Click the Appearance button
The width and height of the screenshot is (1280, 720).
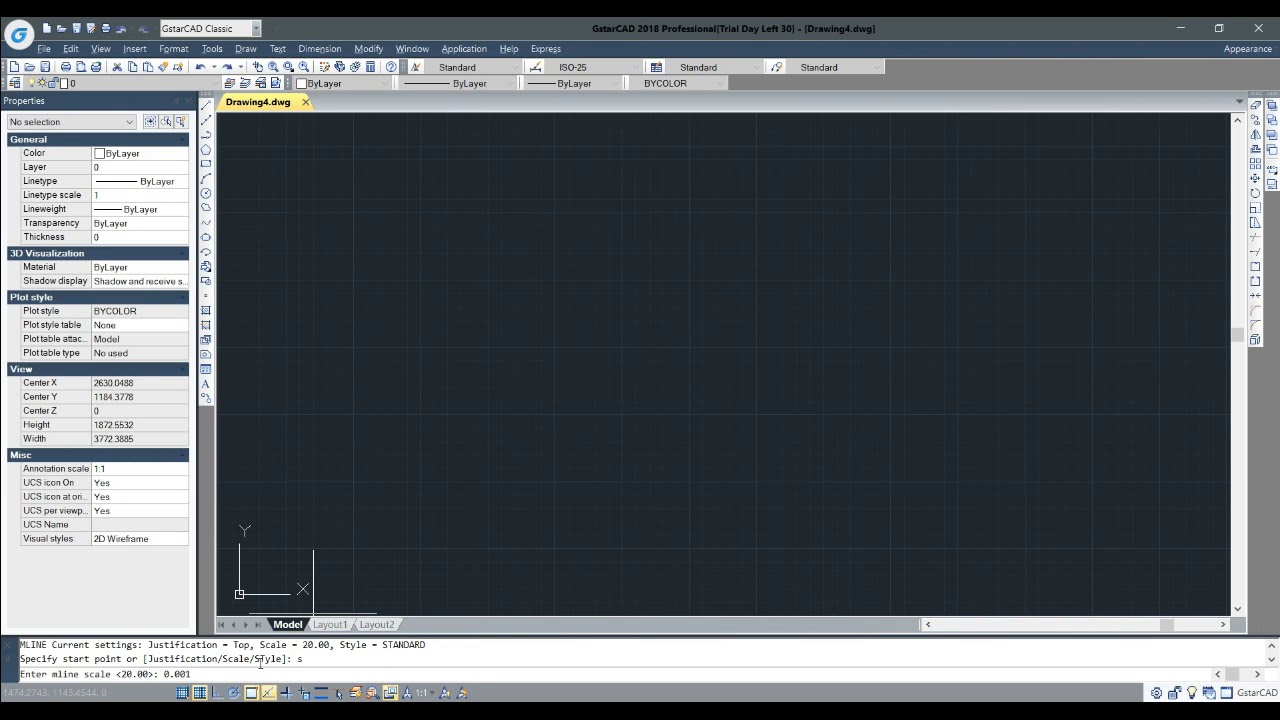coord(1248,48)
